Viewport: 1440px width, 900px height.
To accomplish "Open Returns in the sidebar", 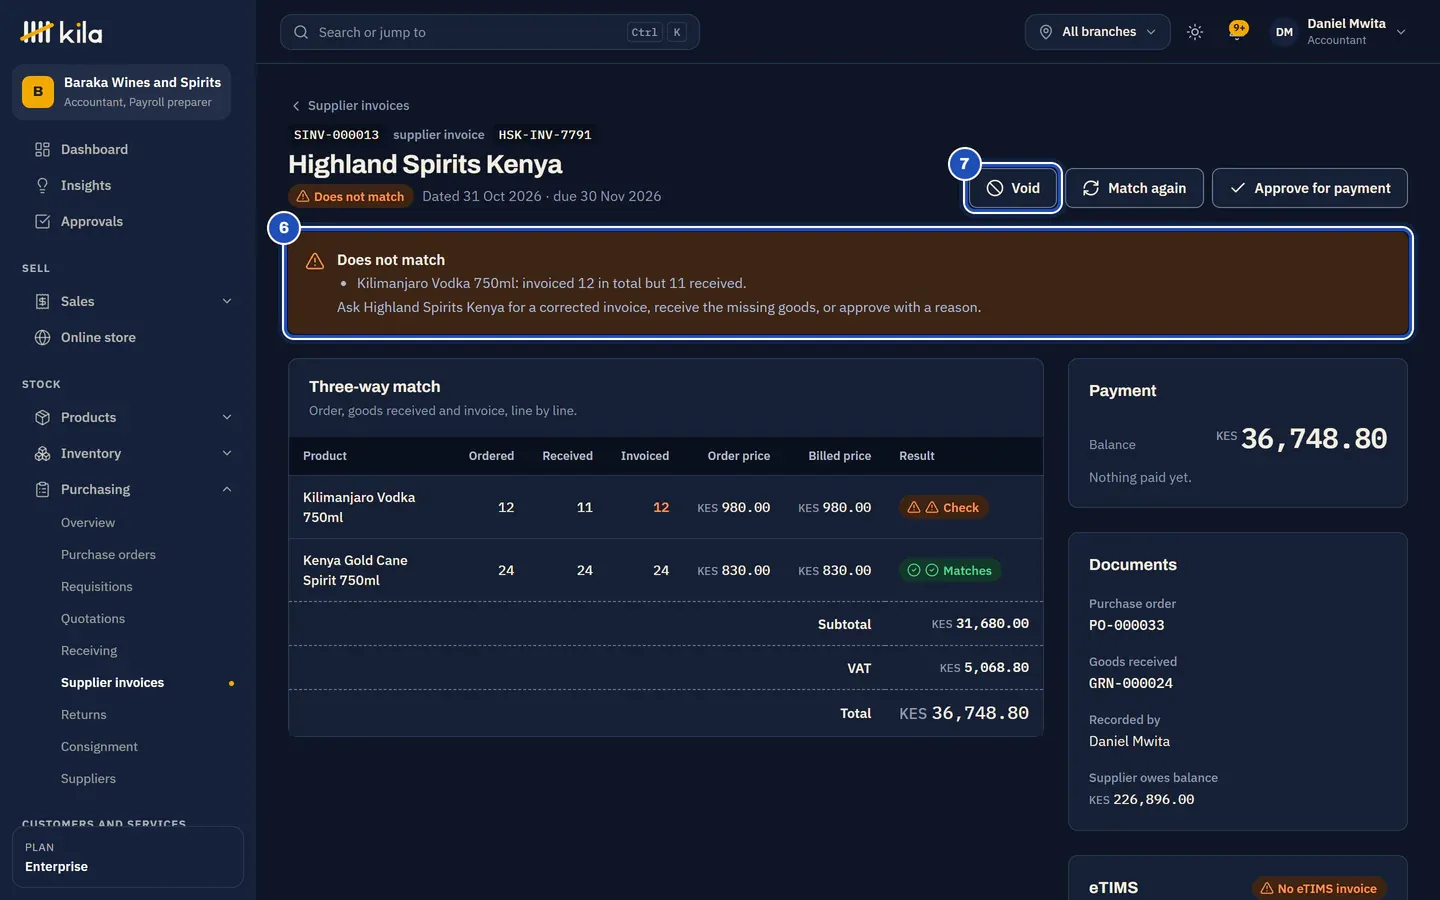I will (x=84, y=715).
